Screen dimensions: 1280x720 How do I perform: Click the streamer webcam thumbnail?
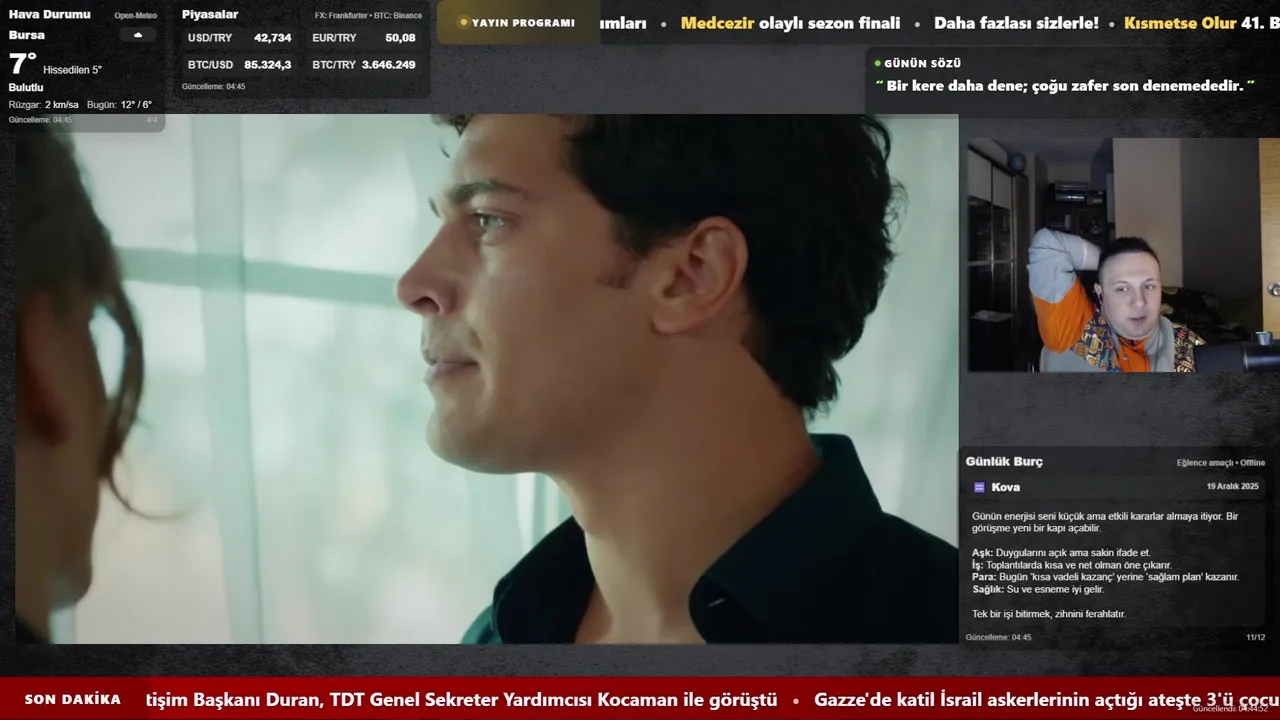(x=1123, y=255)
